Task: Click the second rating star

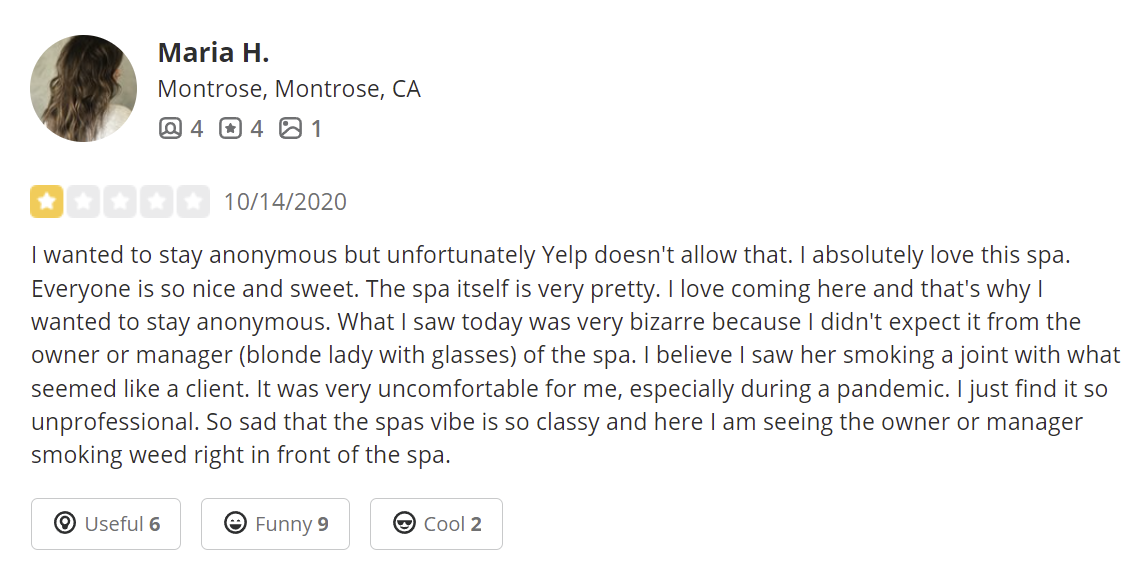Action: pyautogui.click(x=84, y=202)
